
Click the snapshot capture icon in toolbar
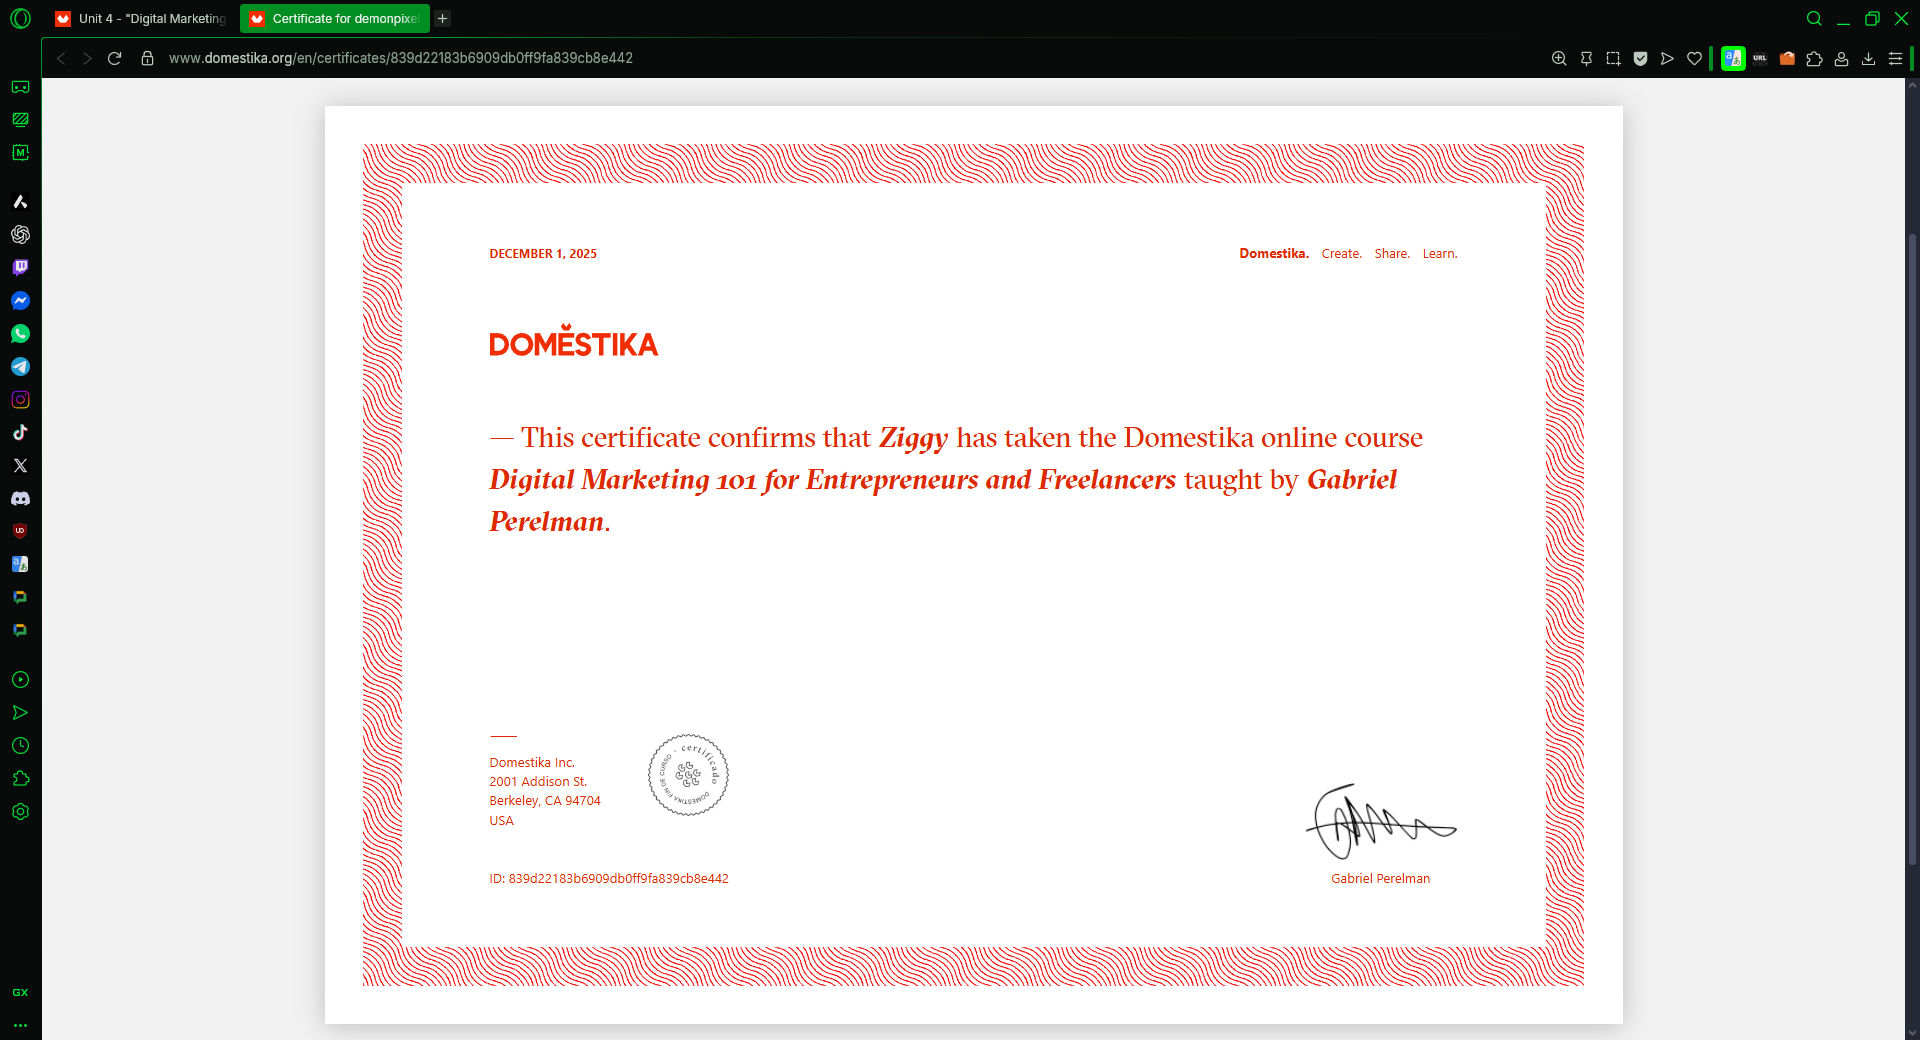click(1613, 59)
